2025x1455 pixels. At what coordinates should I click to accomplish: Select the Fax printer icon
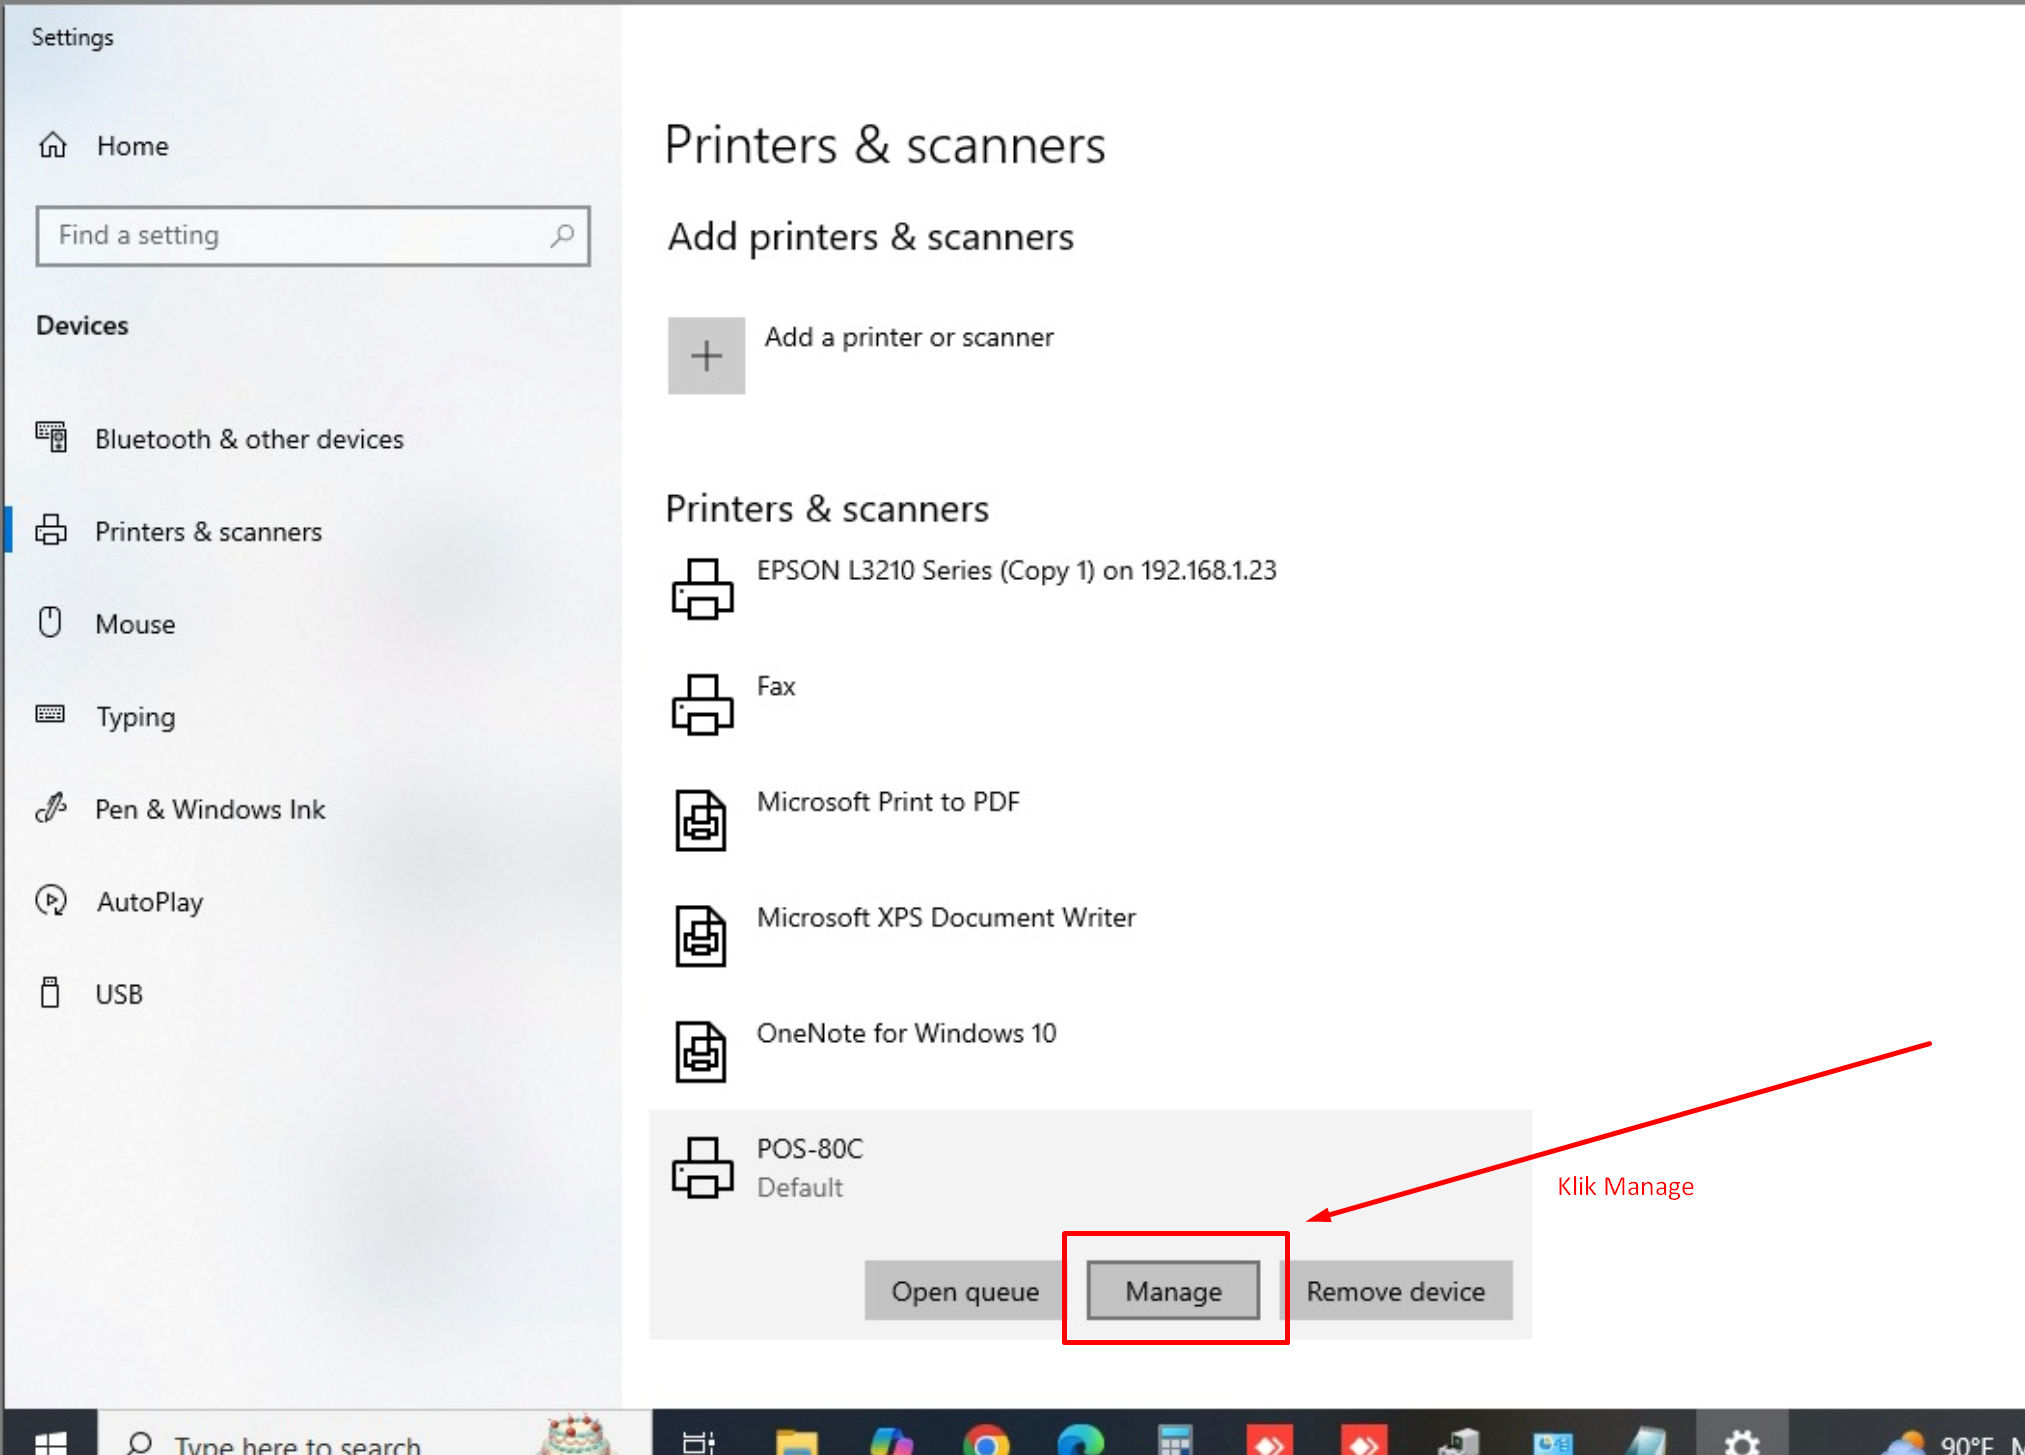702,704
